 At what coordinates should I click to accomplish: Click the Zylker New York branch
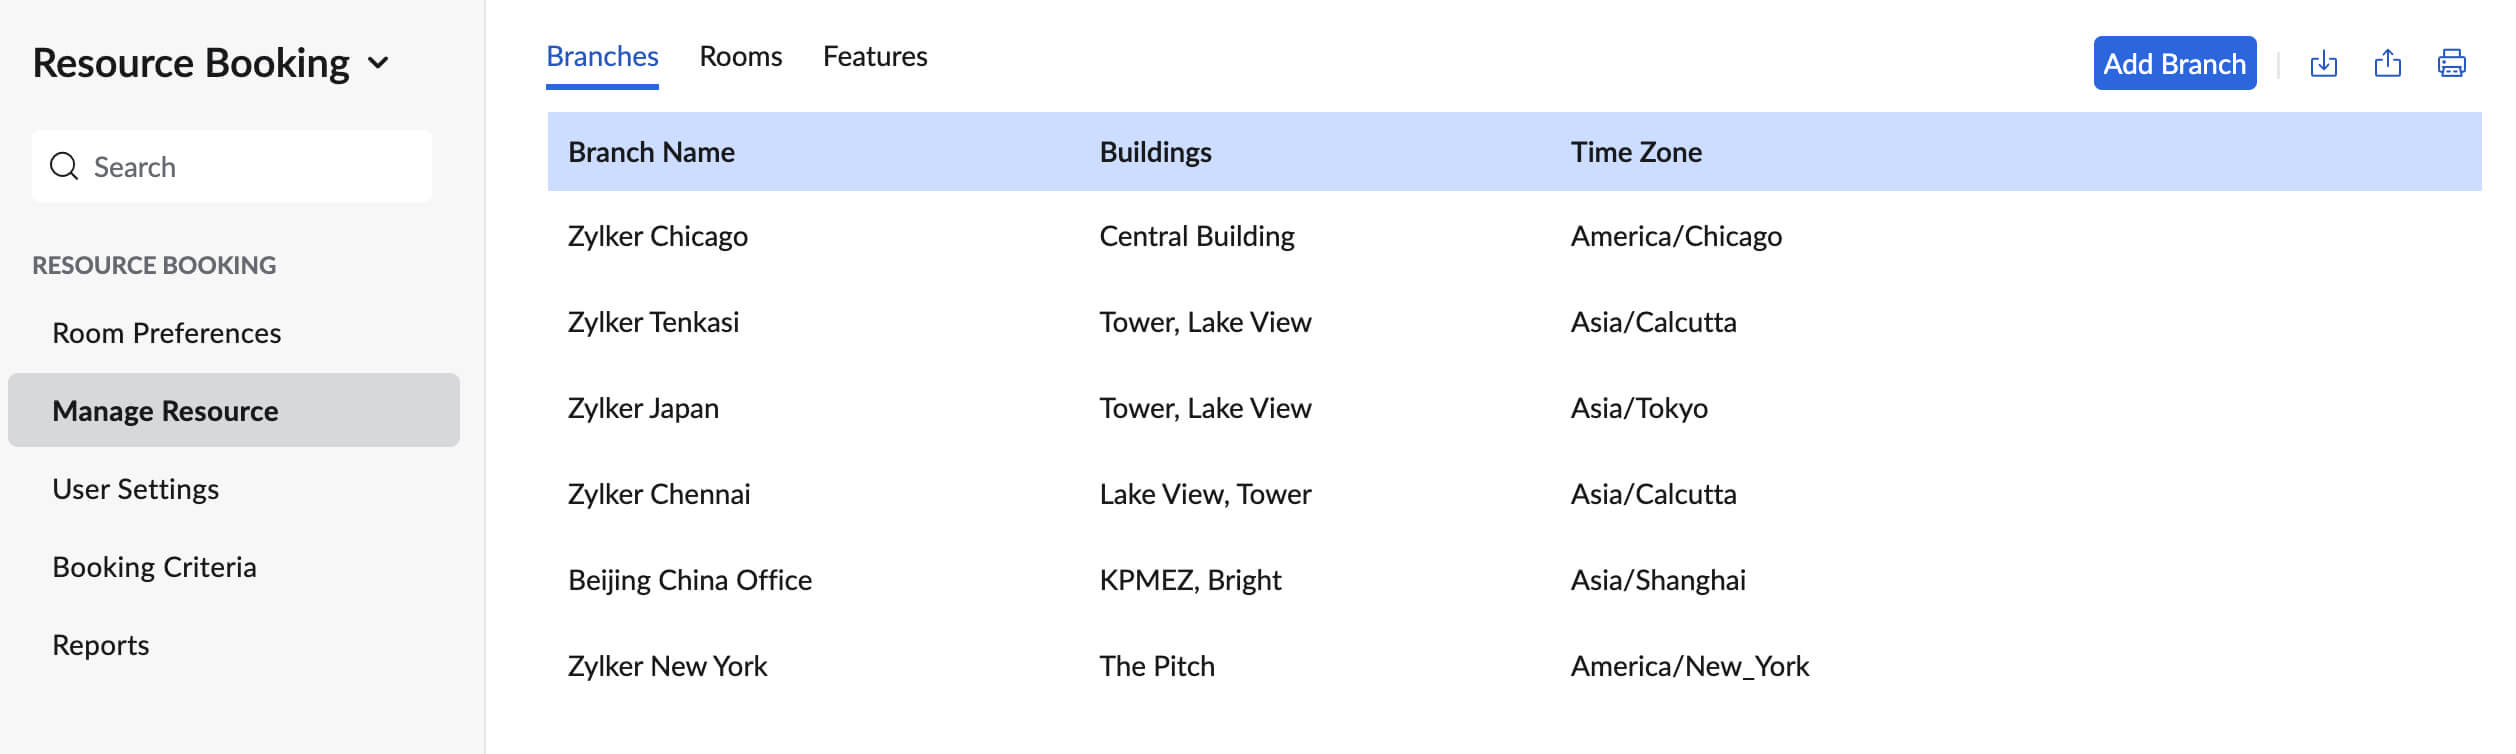(667, 666)
